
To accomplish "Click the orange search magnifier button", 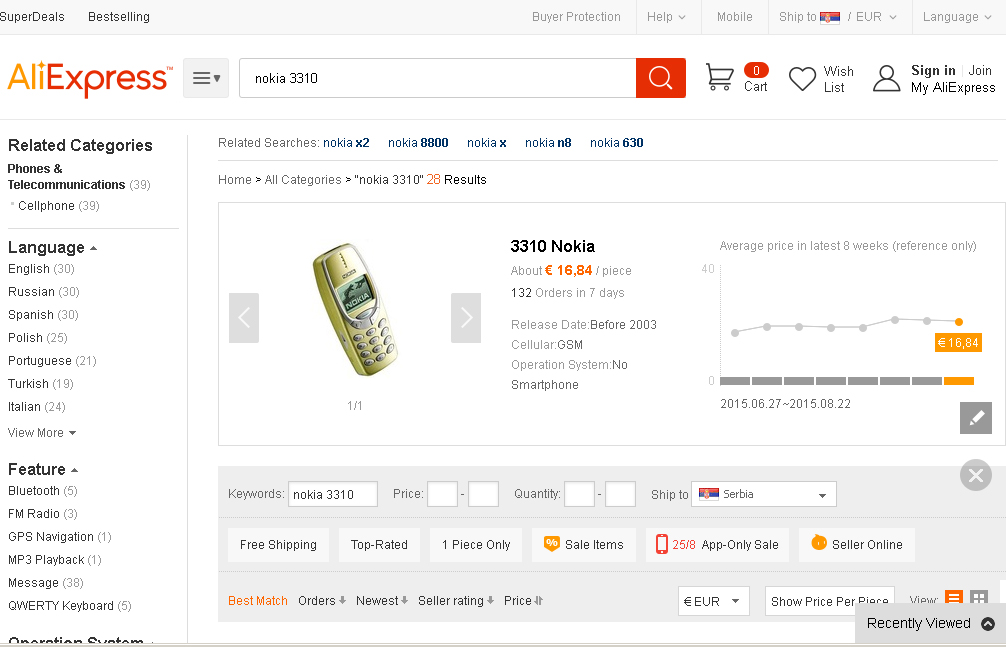I will click(660, 78).
